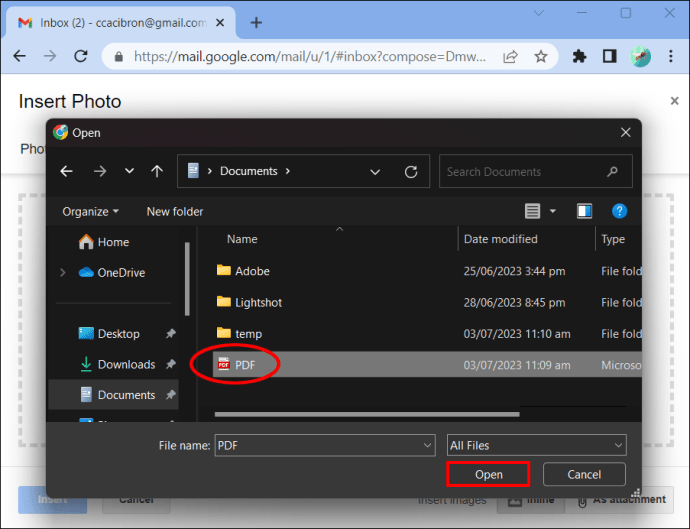Click the File name input field

click(325, 445)
